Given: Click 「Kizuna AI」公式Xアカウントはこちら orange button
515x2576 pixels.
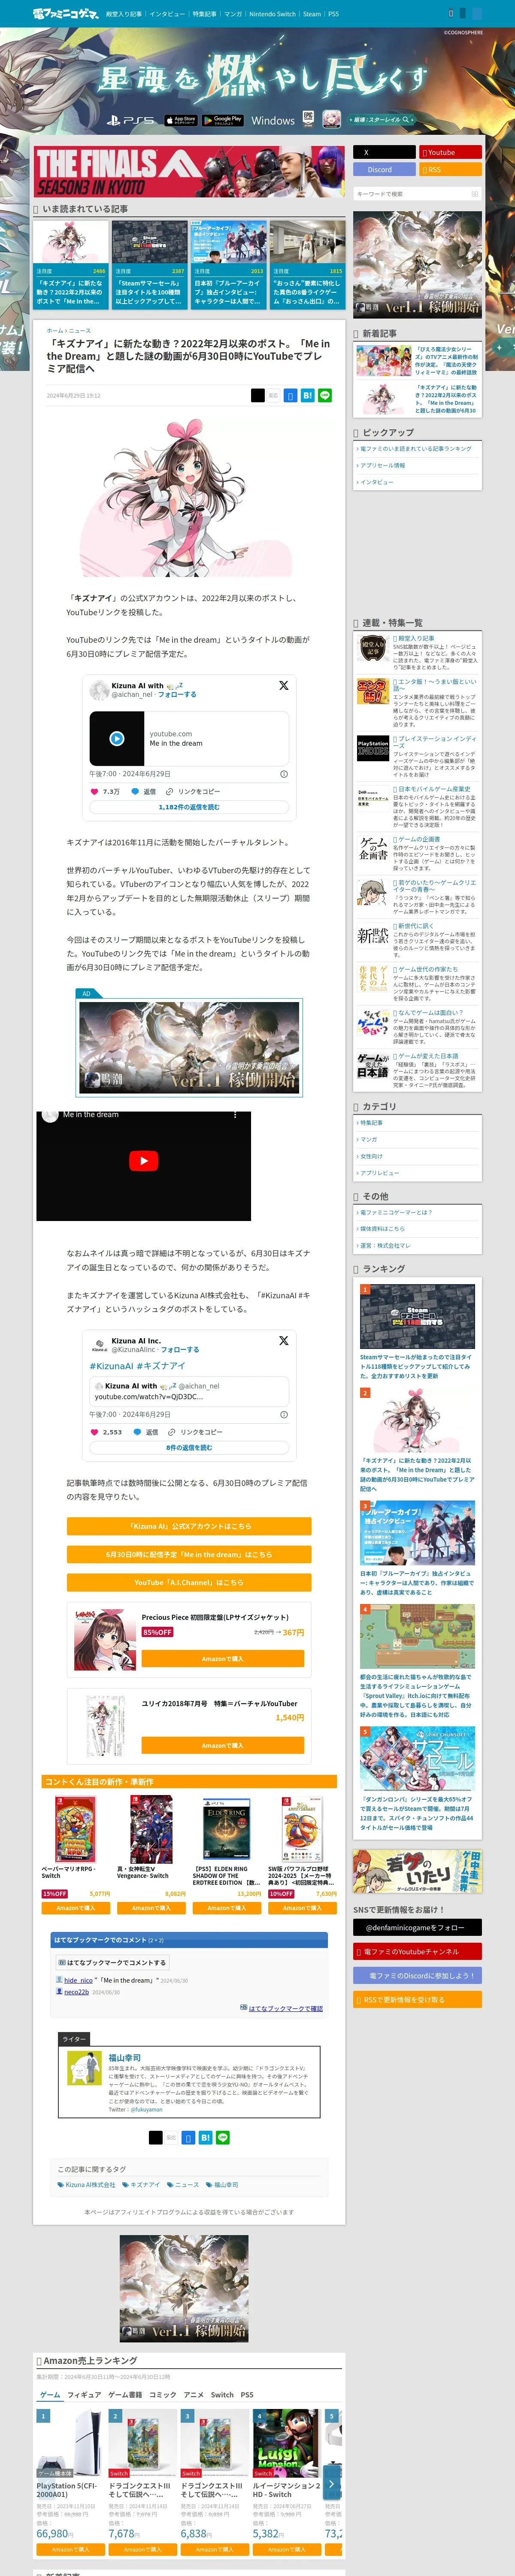Looking at the screenshot, I should tap(189, 1526).
